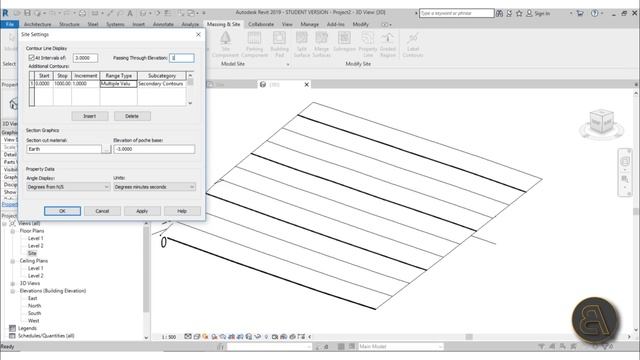Click Delete to remove contour row
The image size is (640, 360).
click(132, 116)
